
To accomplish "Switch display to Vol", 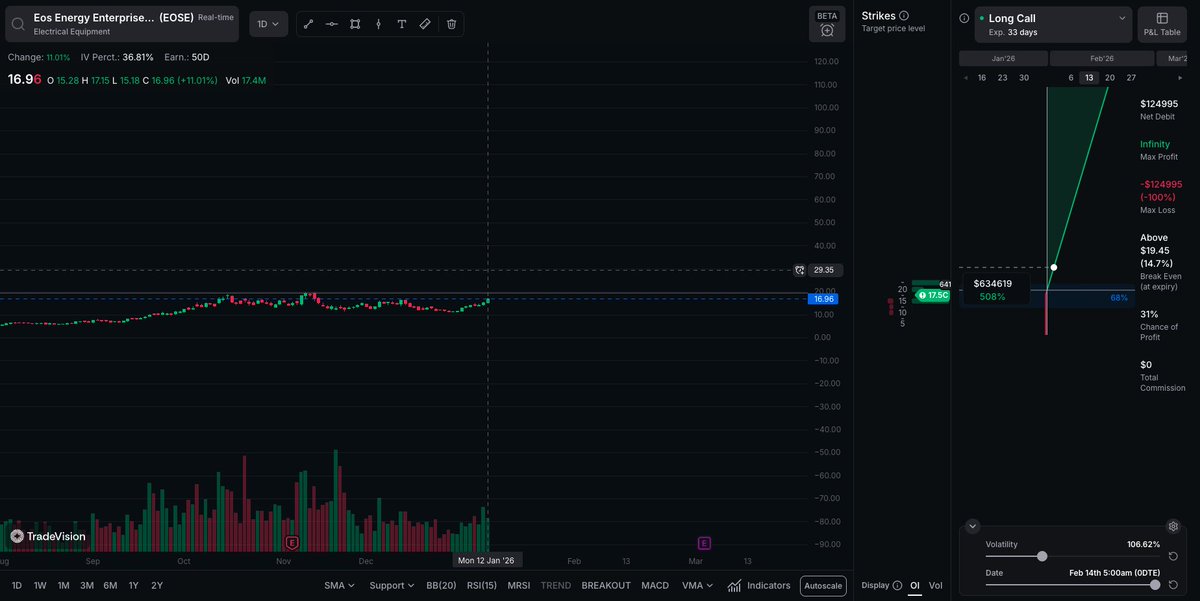I will [x=936, y=586].
